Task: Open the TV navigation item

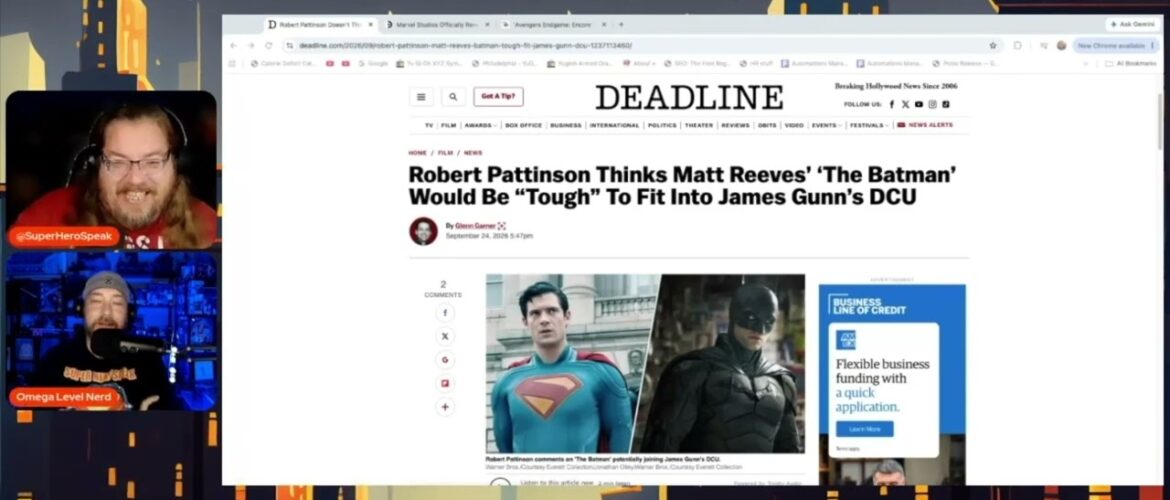Action: (429, 125)
